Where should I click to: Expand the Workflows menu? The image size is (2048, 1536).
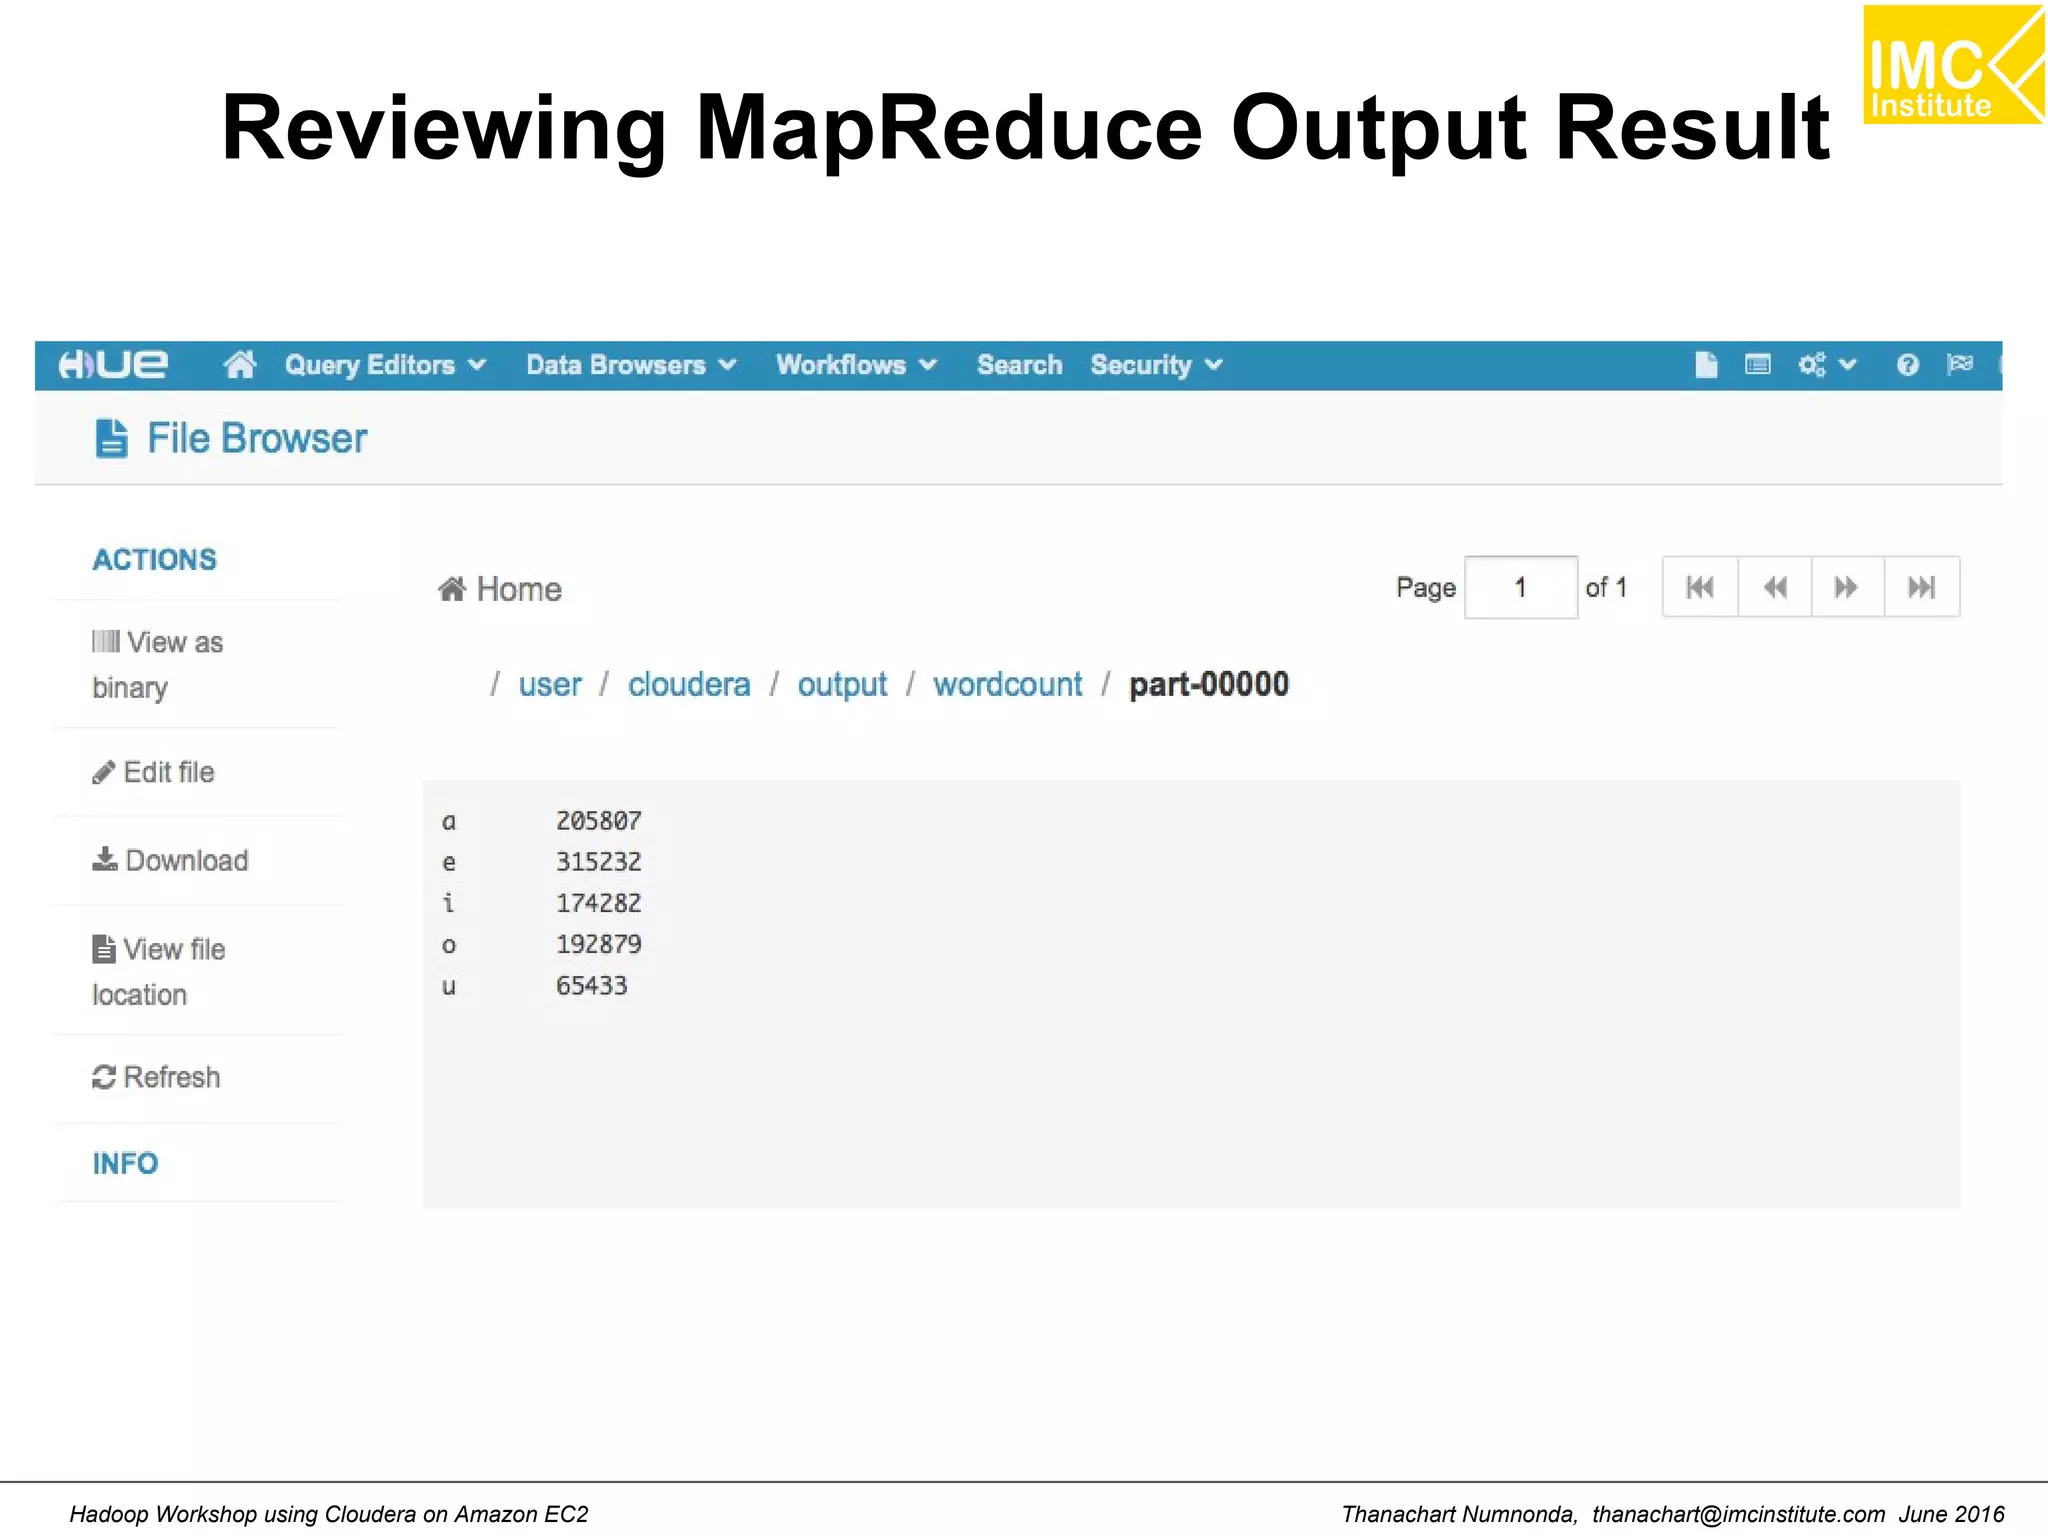[x=856, y=365]
